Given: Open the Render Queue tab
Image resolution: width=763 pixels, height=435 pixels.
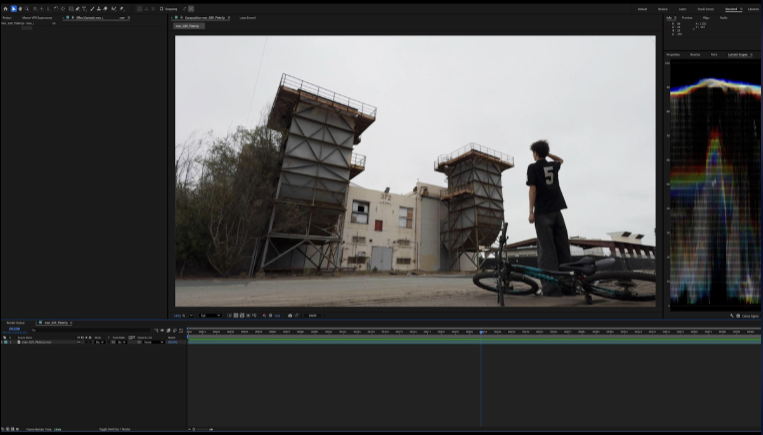Looking at the screenshot, I should click(16, 323).
